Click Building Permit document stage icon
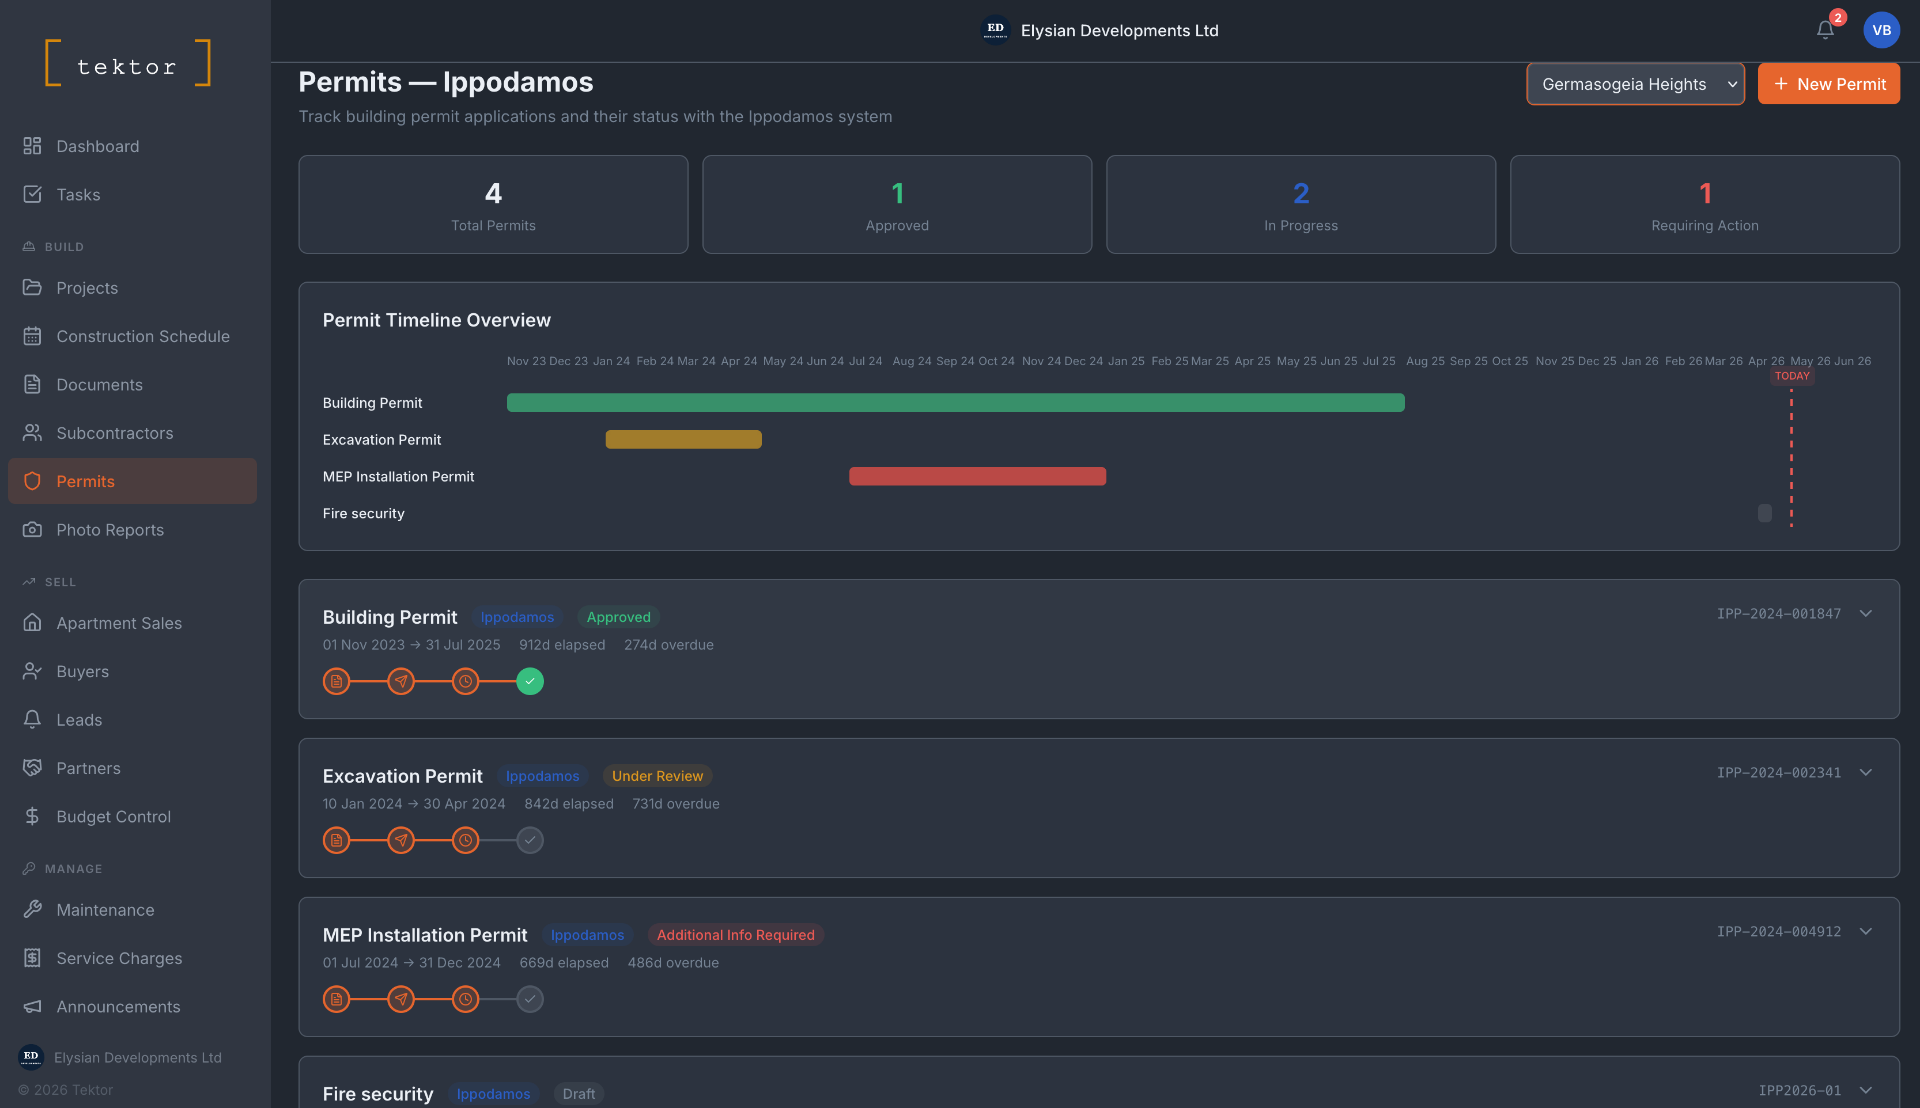The width and height of the screenshot is (1920, 1108). point(336,681)
